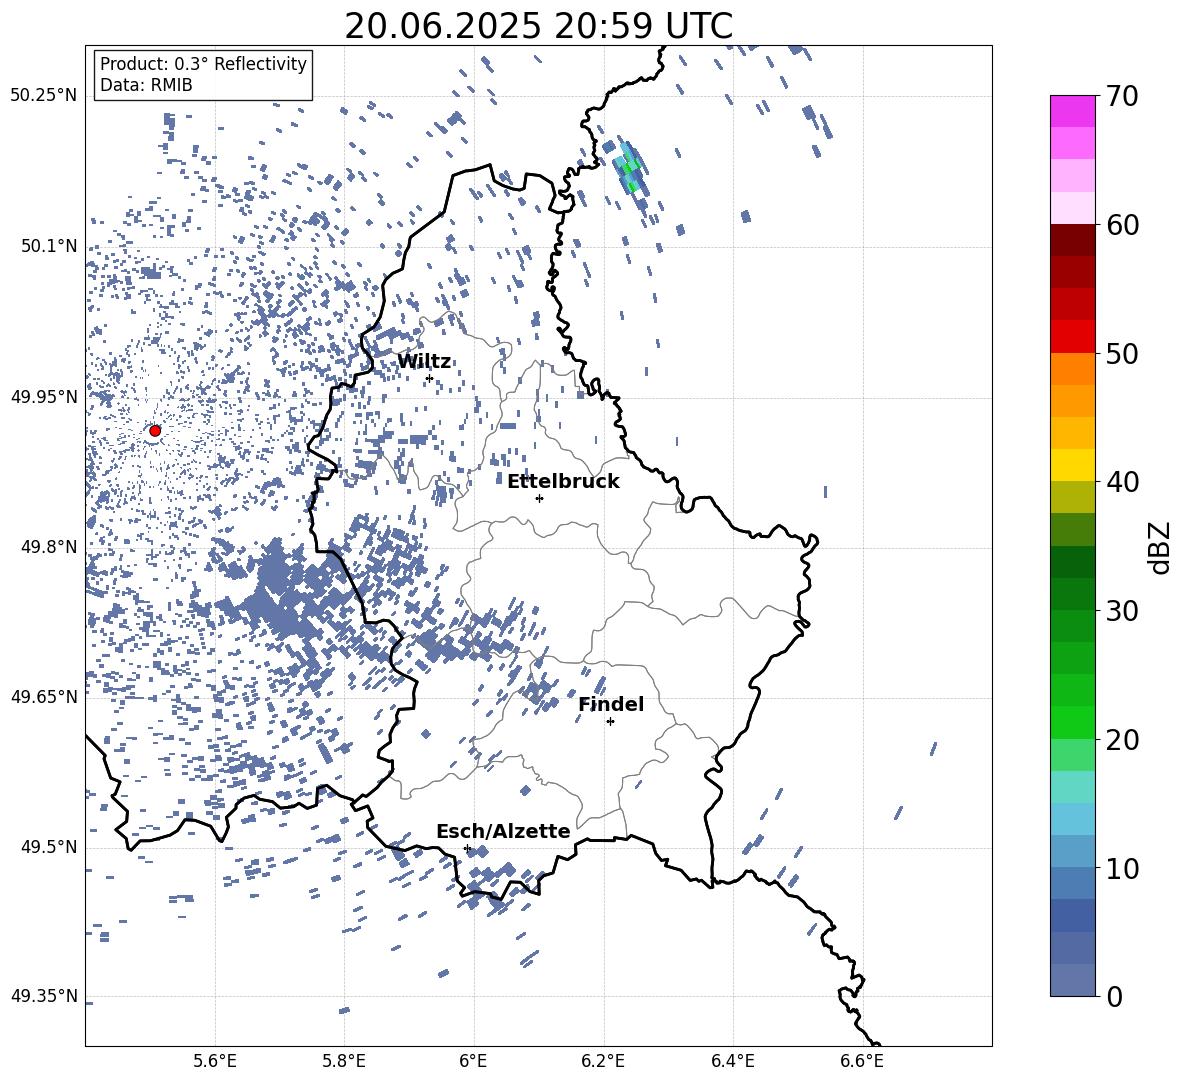The height and width of the screenshot is (1081, 1184).
Task: Click the title 20.06.2025 20:59 UTC
Action: click(538, 26)
